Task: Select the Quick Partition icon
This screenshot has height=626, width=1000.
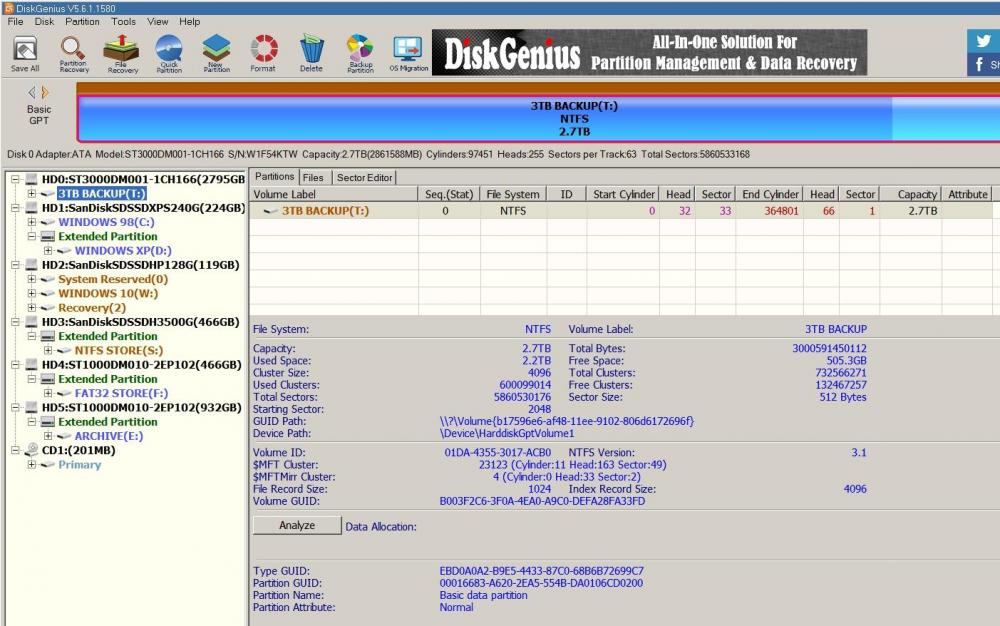Action: click(169, 54)
